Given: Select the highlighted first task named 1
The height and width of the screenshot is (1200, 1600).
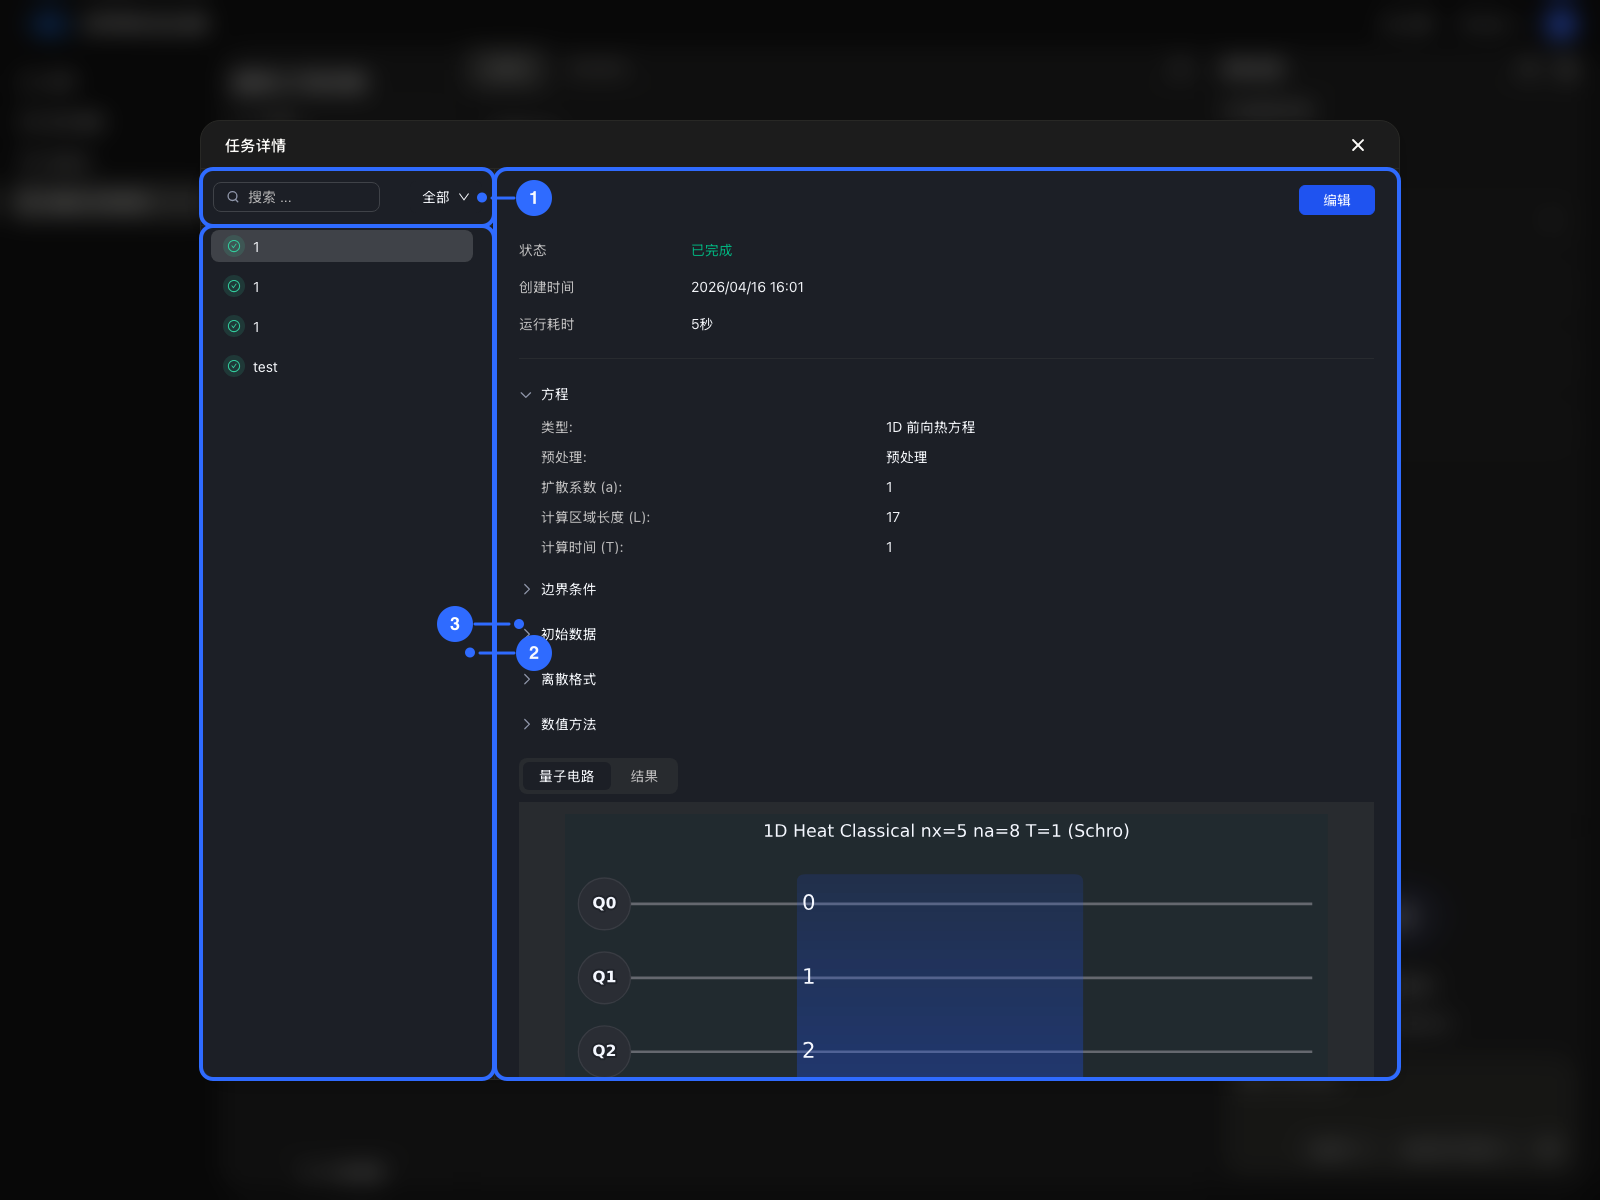Looking at the screenshot, I should pyautogui.click(x=342, y=246).
